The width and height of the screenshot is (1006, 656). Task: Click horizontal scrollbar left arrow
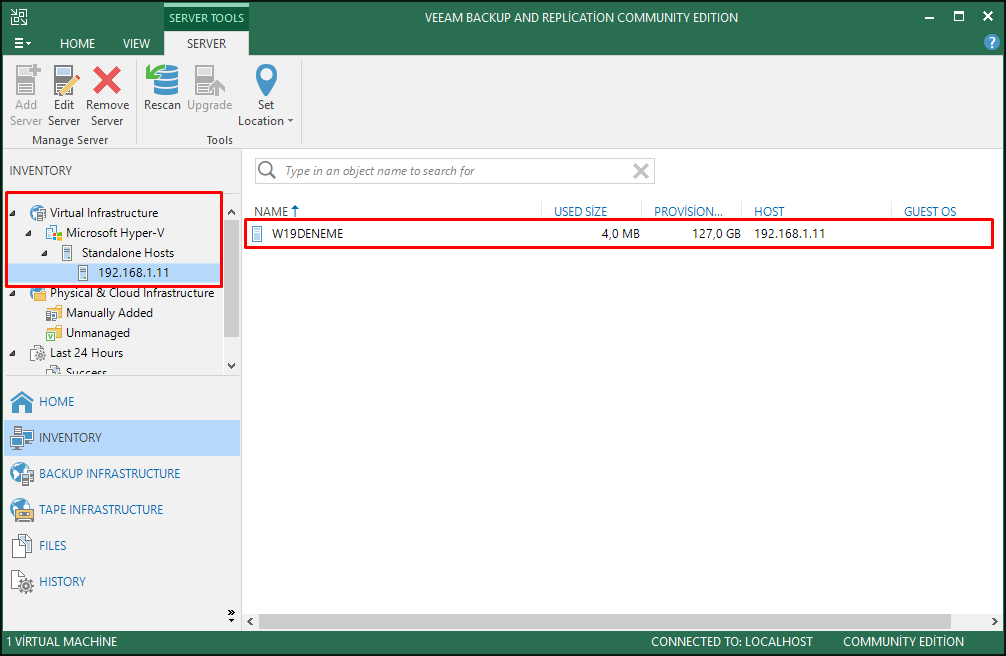(250, 621)
